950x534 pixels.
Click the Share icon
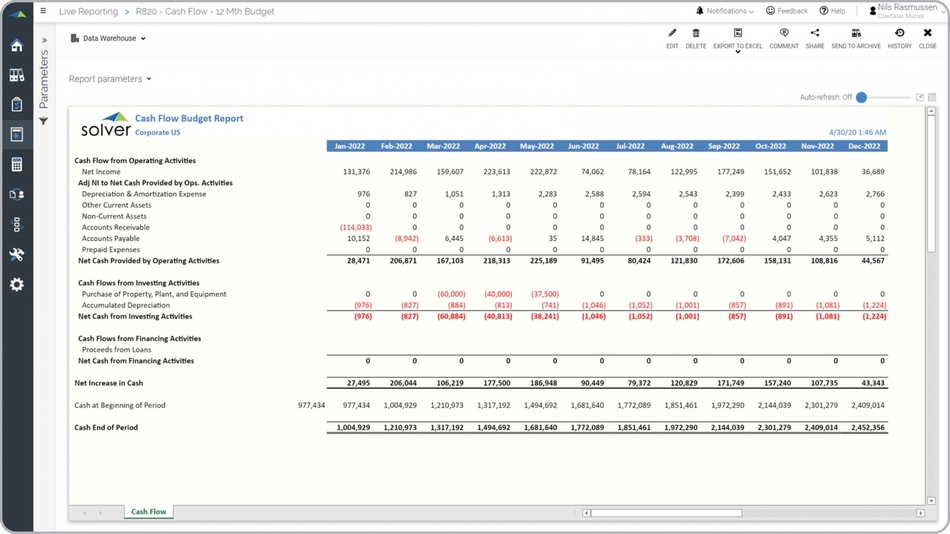point(815,38)
